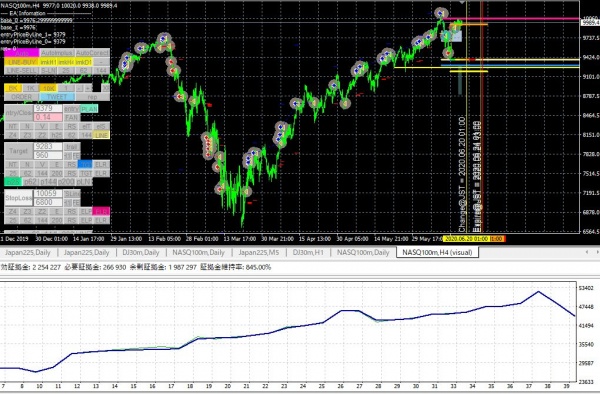
Task: Click the plus lot increment button
Action: pos(88,88)
